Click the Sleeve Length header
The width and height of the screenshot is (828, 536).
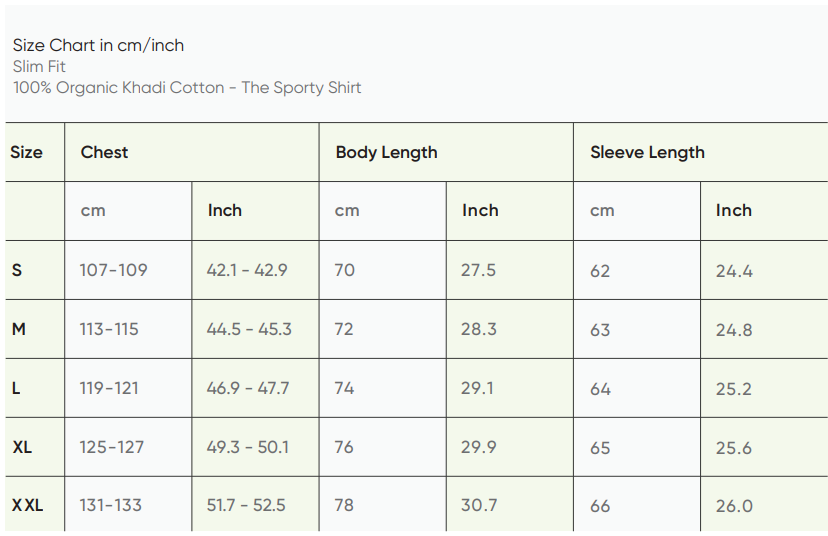tap(647, 153)
